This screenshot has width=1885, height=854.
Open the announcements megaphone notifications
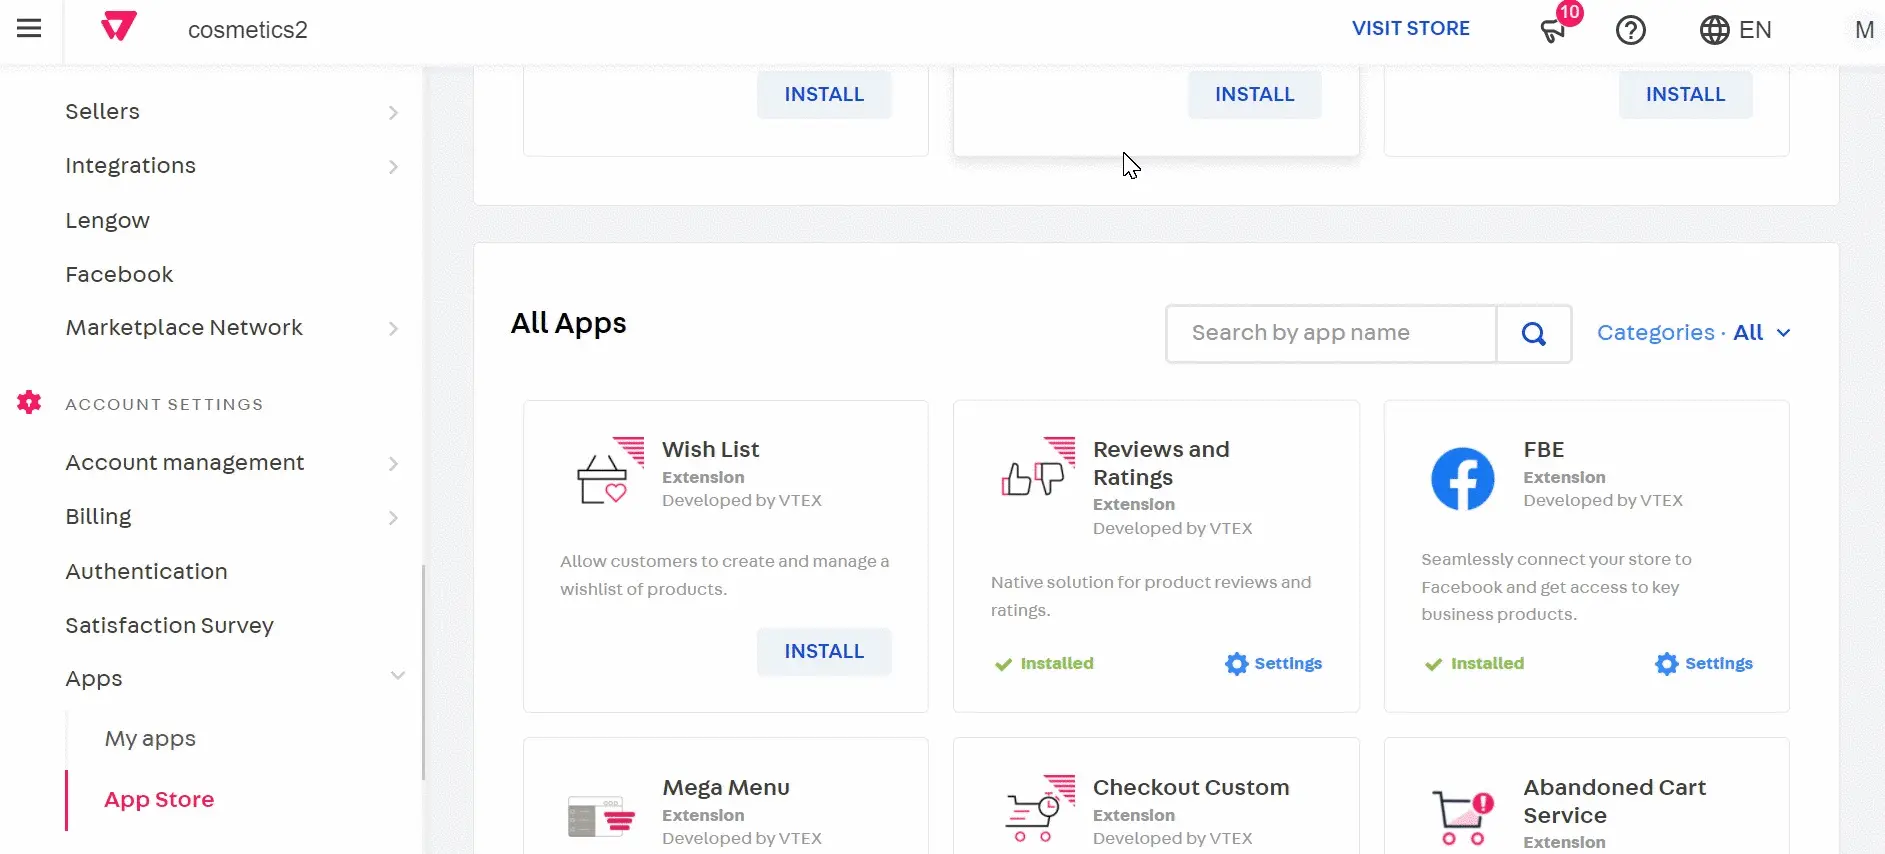(1553, 31)
